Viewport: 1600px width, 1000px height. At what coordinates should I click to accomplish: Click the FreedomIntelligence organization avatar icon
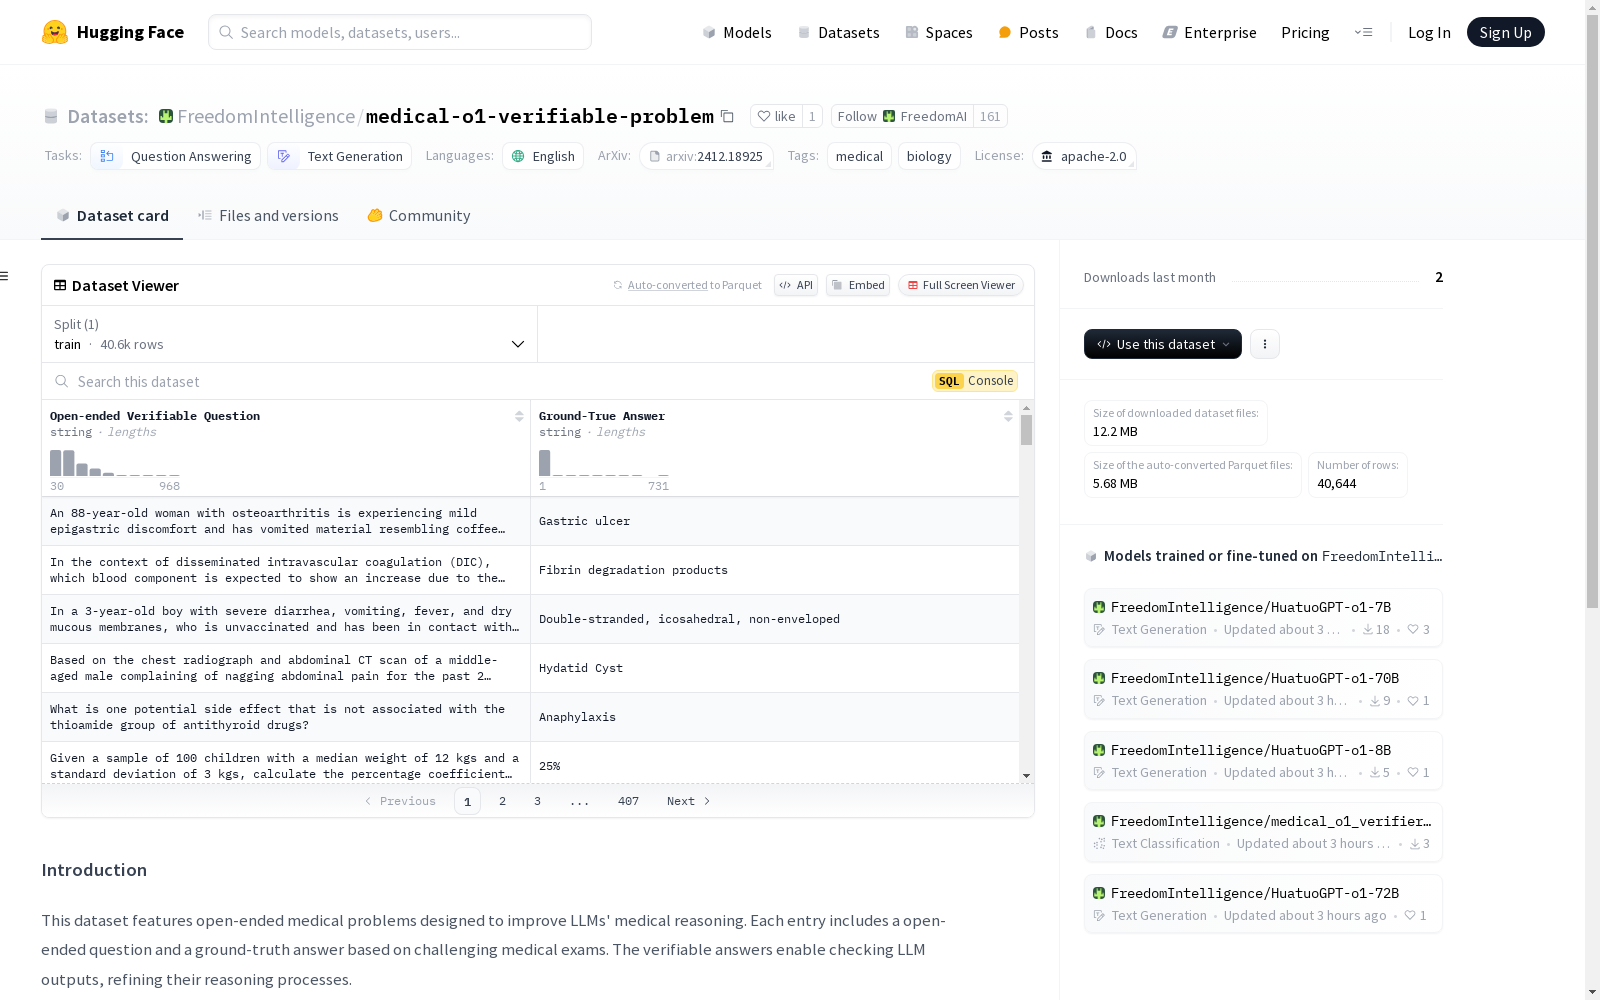(166, 116)
